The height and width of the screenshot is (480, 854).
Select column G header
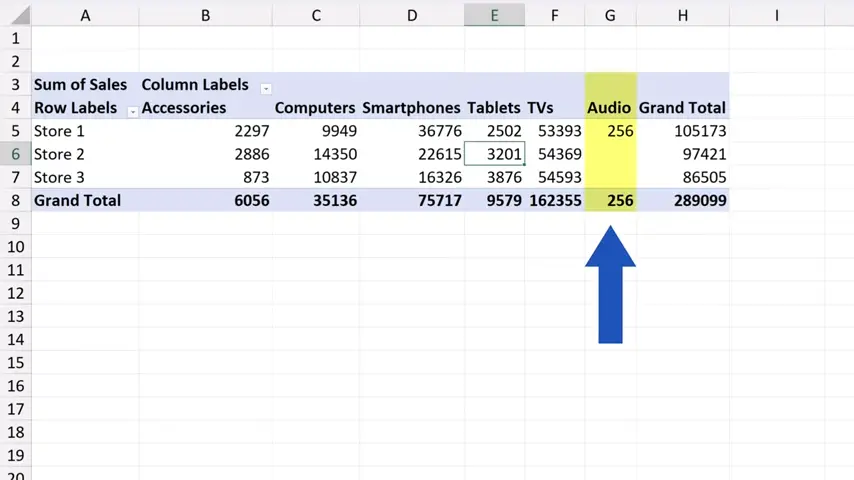coord(610,15)
